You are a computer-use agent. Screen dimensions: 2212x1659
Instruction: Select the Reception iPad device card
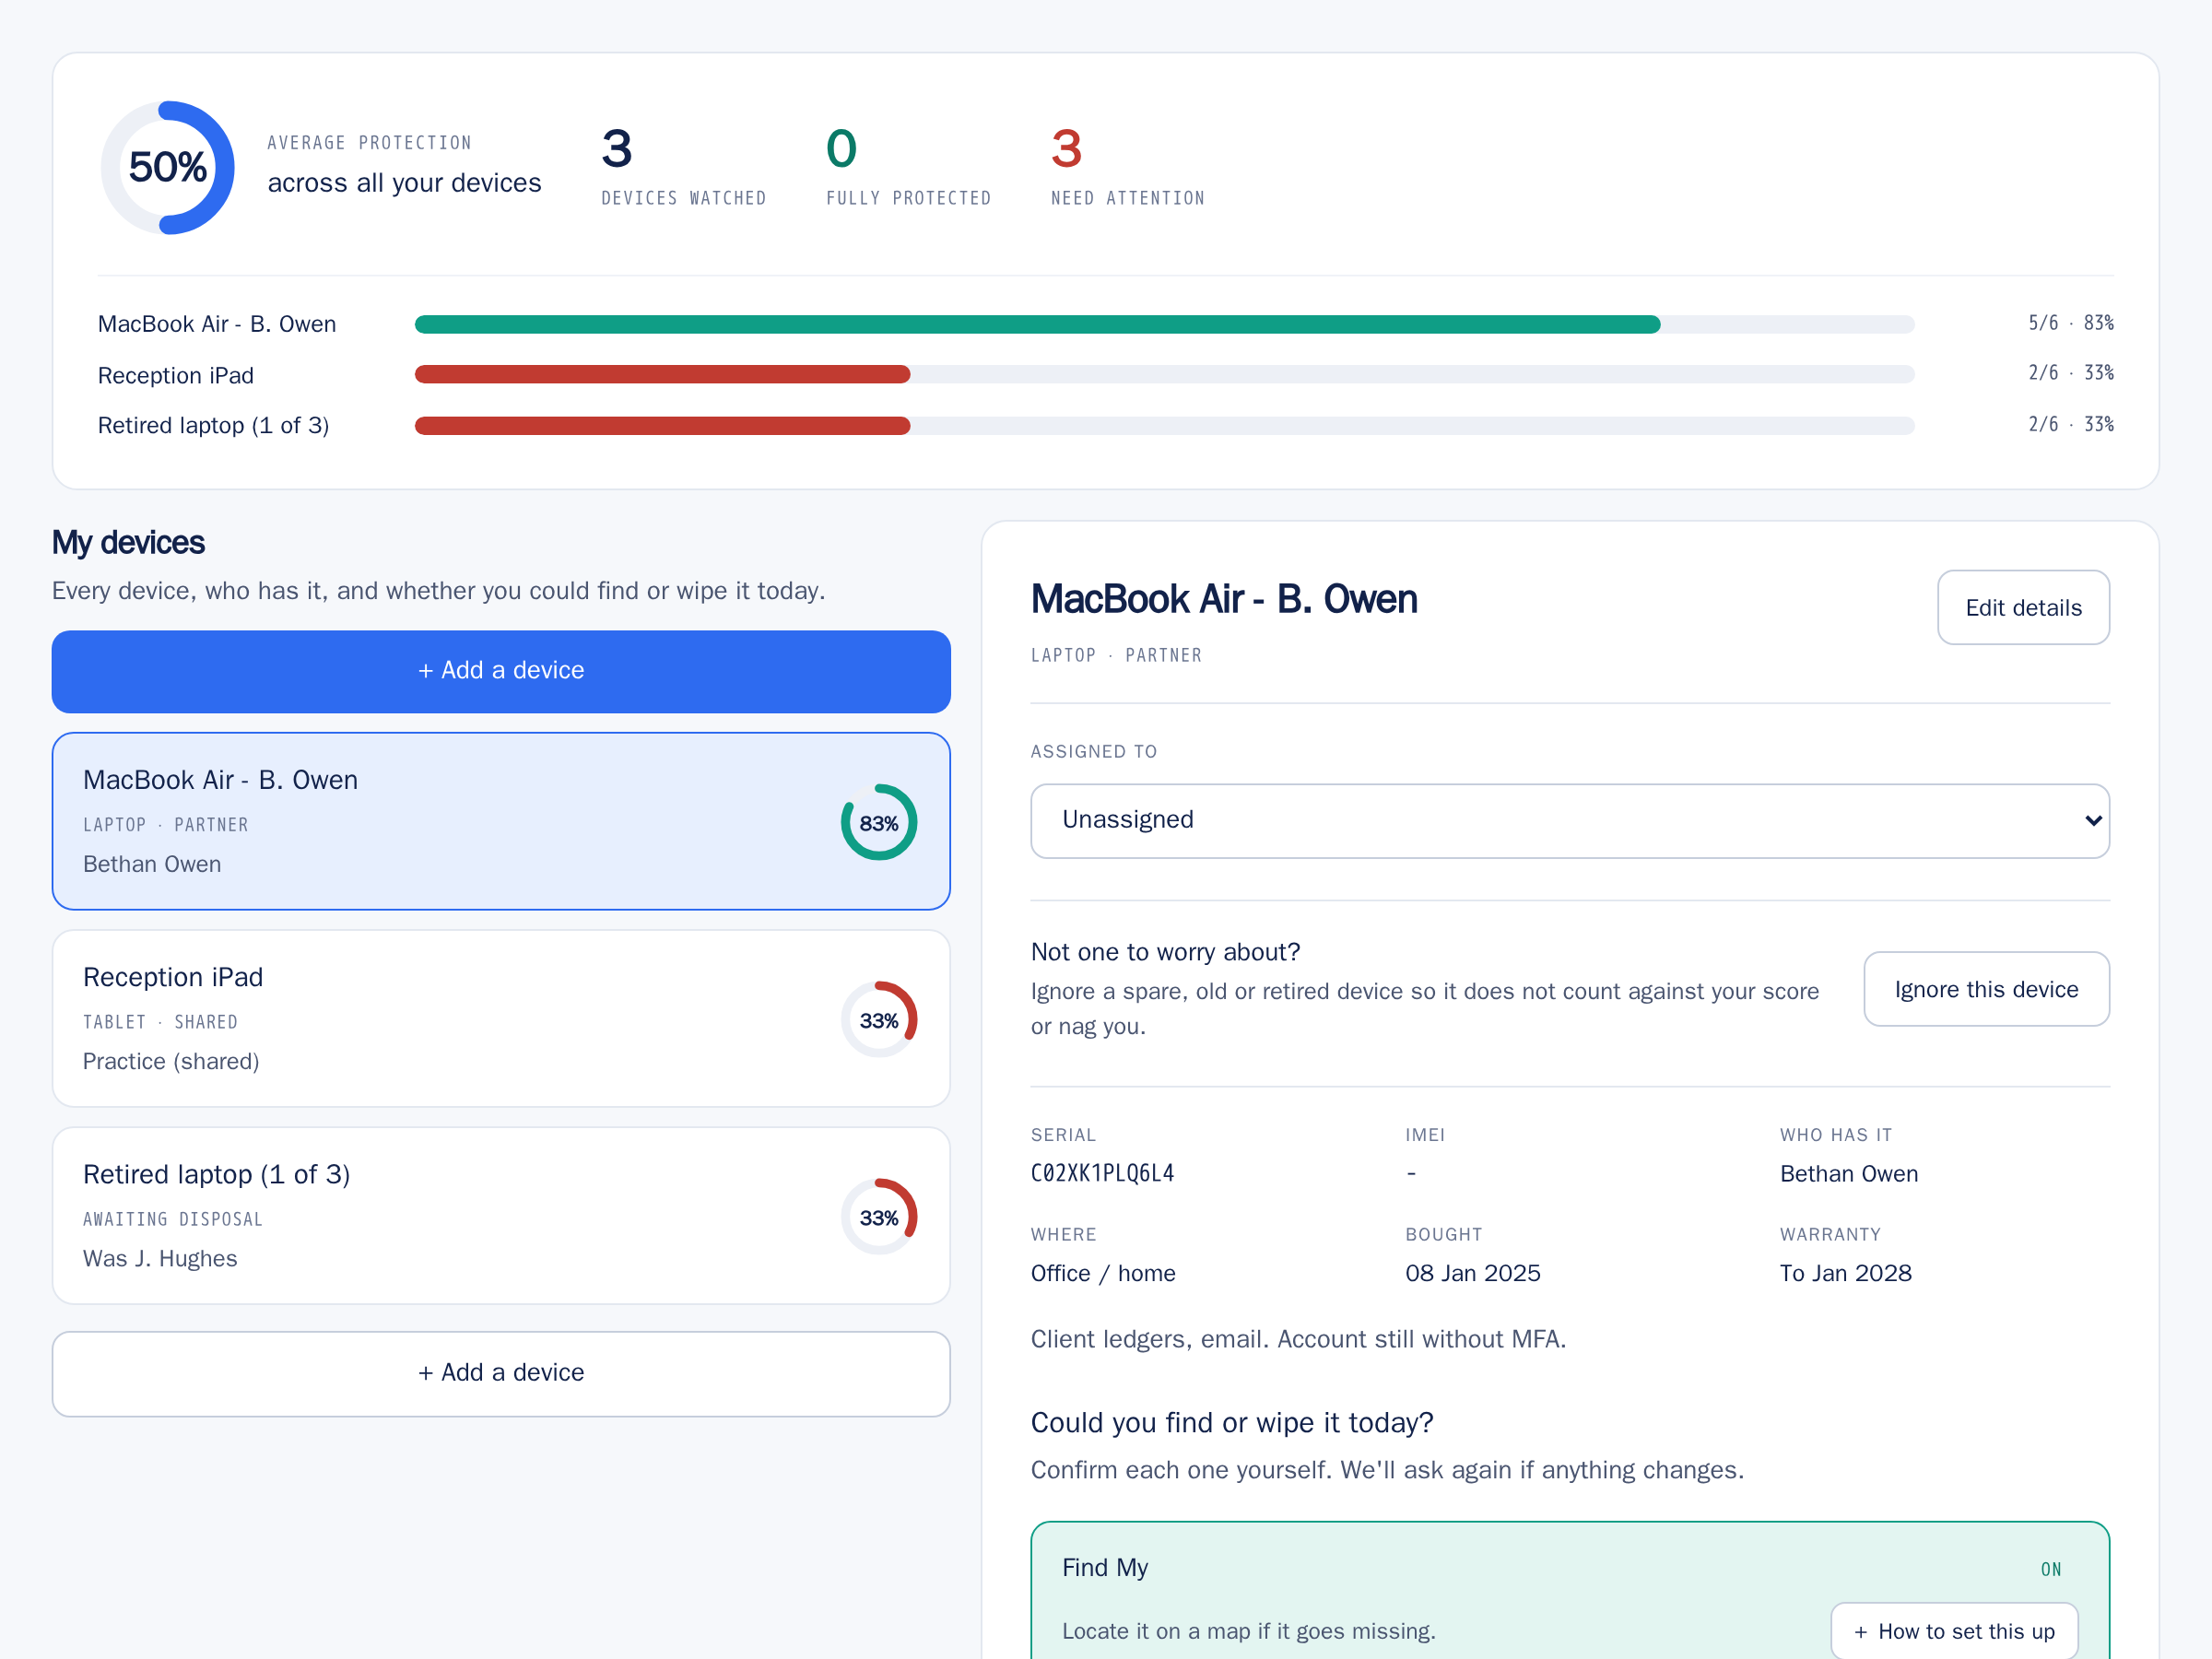501,1018
